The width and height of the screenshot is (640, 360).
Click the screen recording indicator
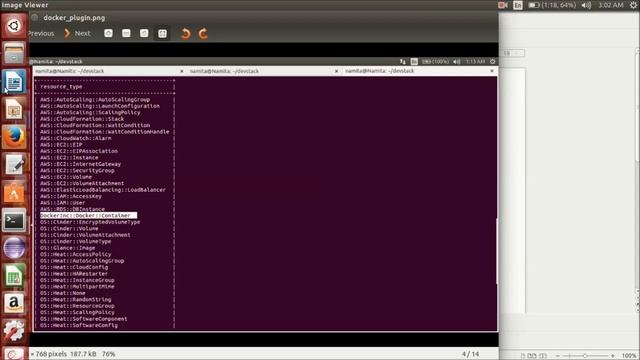(x=502, y=5)
